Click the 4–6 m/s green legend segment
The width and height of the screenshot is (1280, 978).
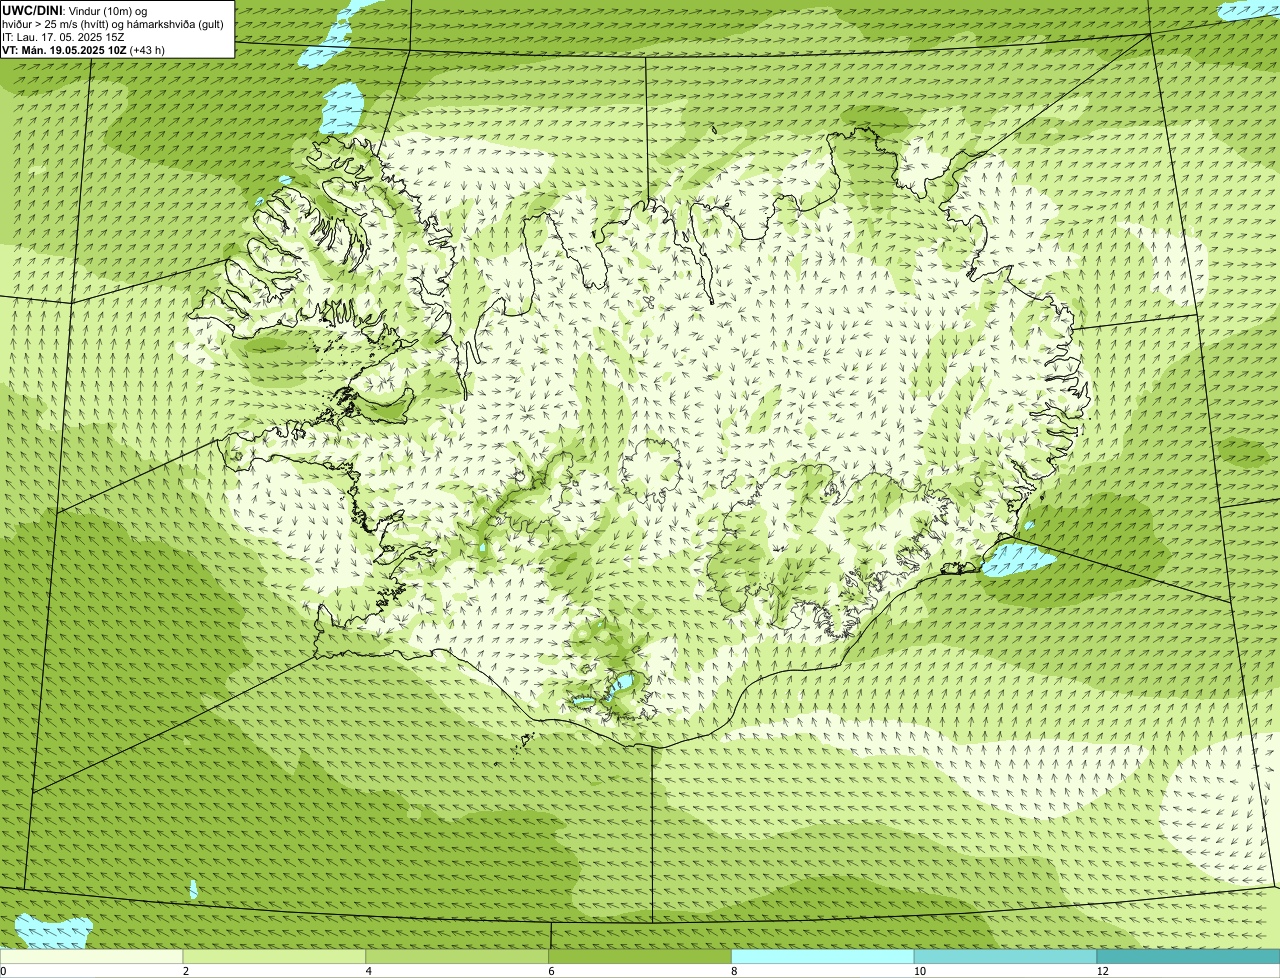point(458,956)
